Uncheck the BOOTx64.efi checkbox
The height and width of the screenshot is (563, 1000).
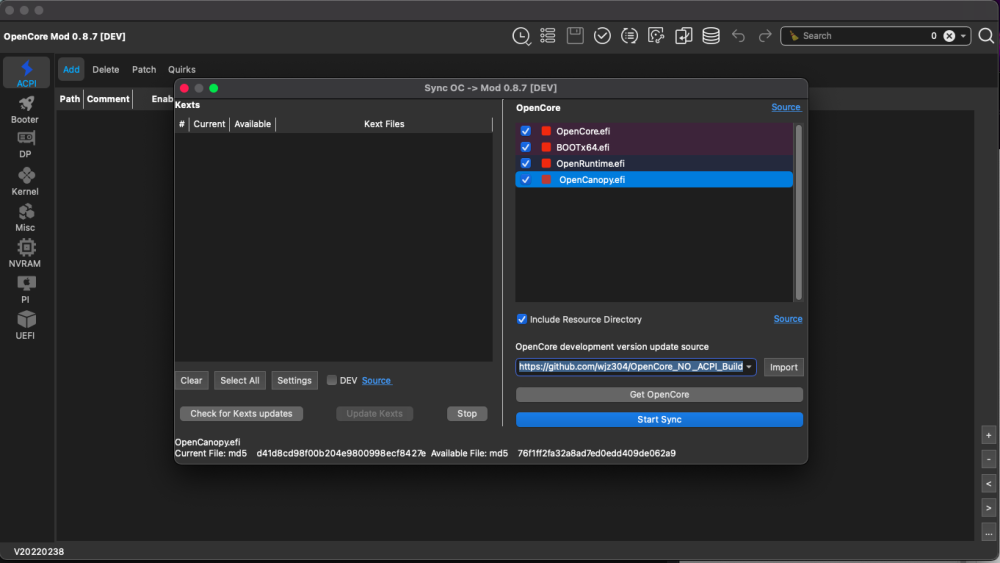pyautogui.click(x=526, y=147)
